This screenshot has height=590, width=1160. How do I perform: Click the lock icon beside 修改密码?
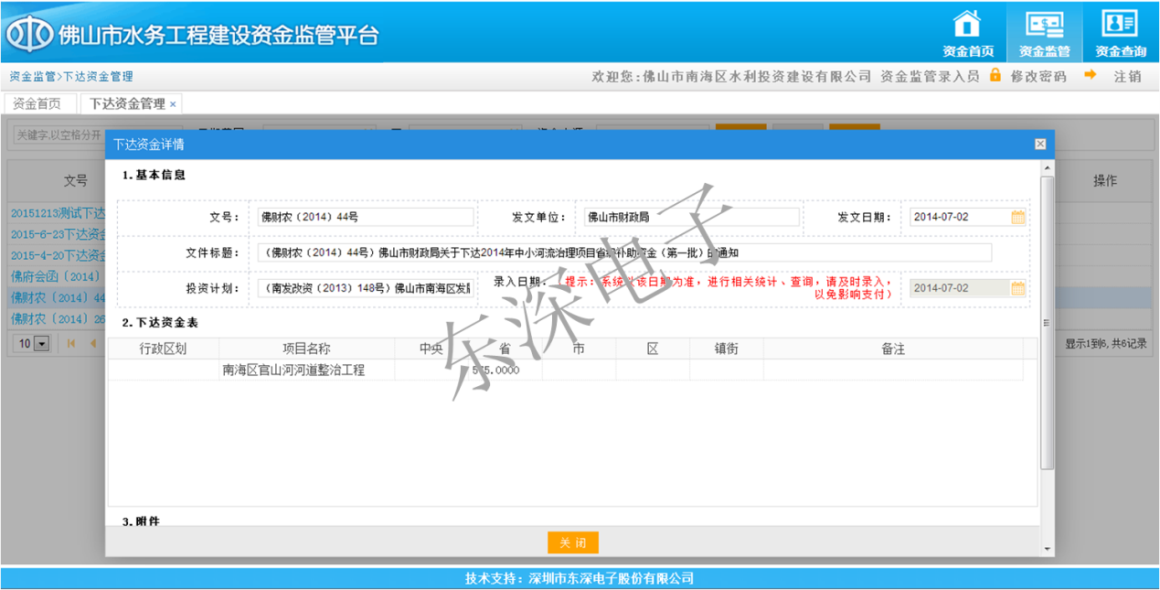click(995, 75)
